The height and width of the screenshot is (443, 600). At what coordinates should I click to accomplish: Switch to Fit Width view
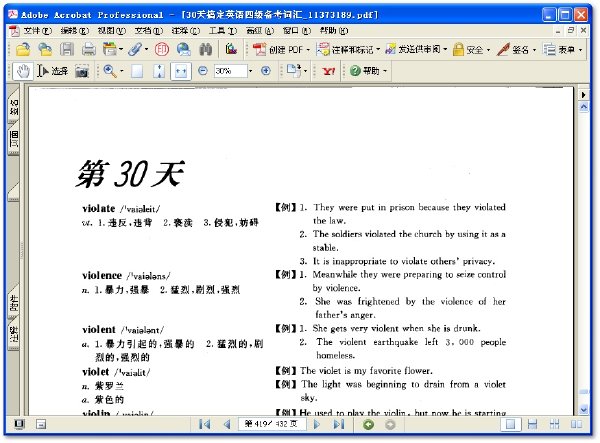pos(181,71)
